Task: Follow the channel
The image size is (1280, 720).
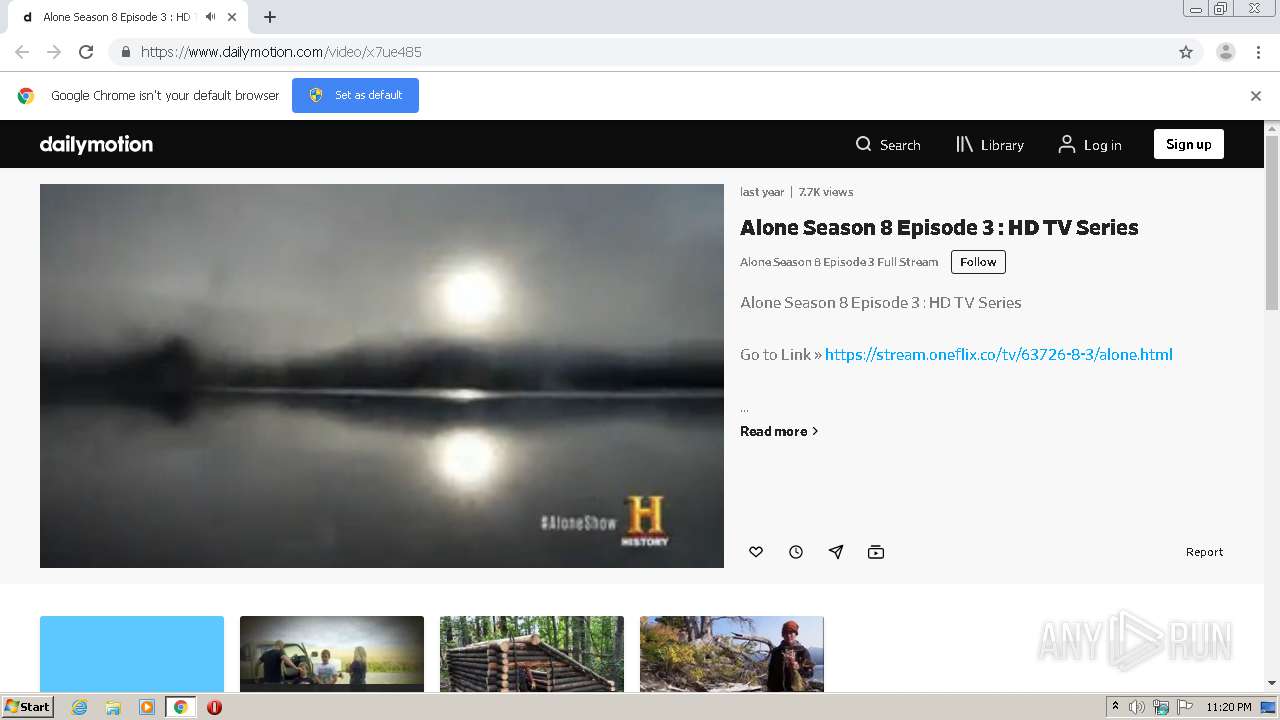Action: pos(978,262)
